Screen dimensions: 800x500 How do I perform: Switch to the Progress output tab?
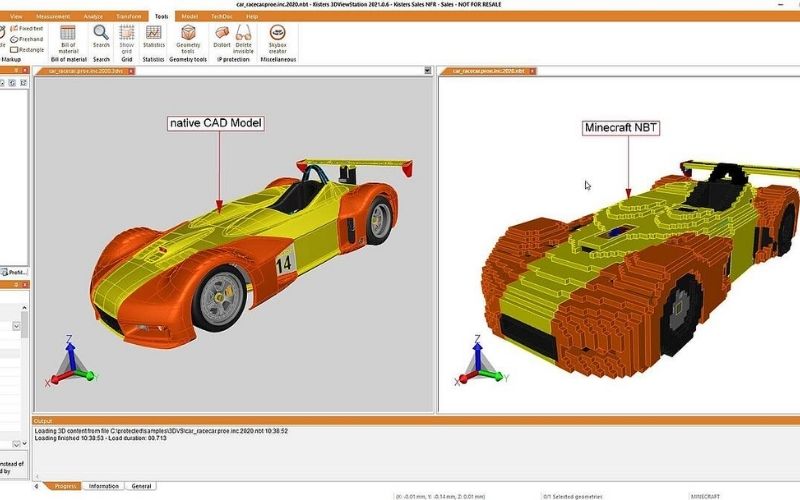tap(65, 486)
